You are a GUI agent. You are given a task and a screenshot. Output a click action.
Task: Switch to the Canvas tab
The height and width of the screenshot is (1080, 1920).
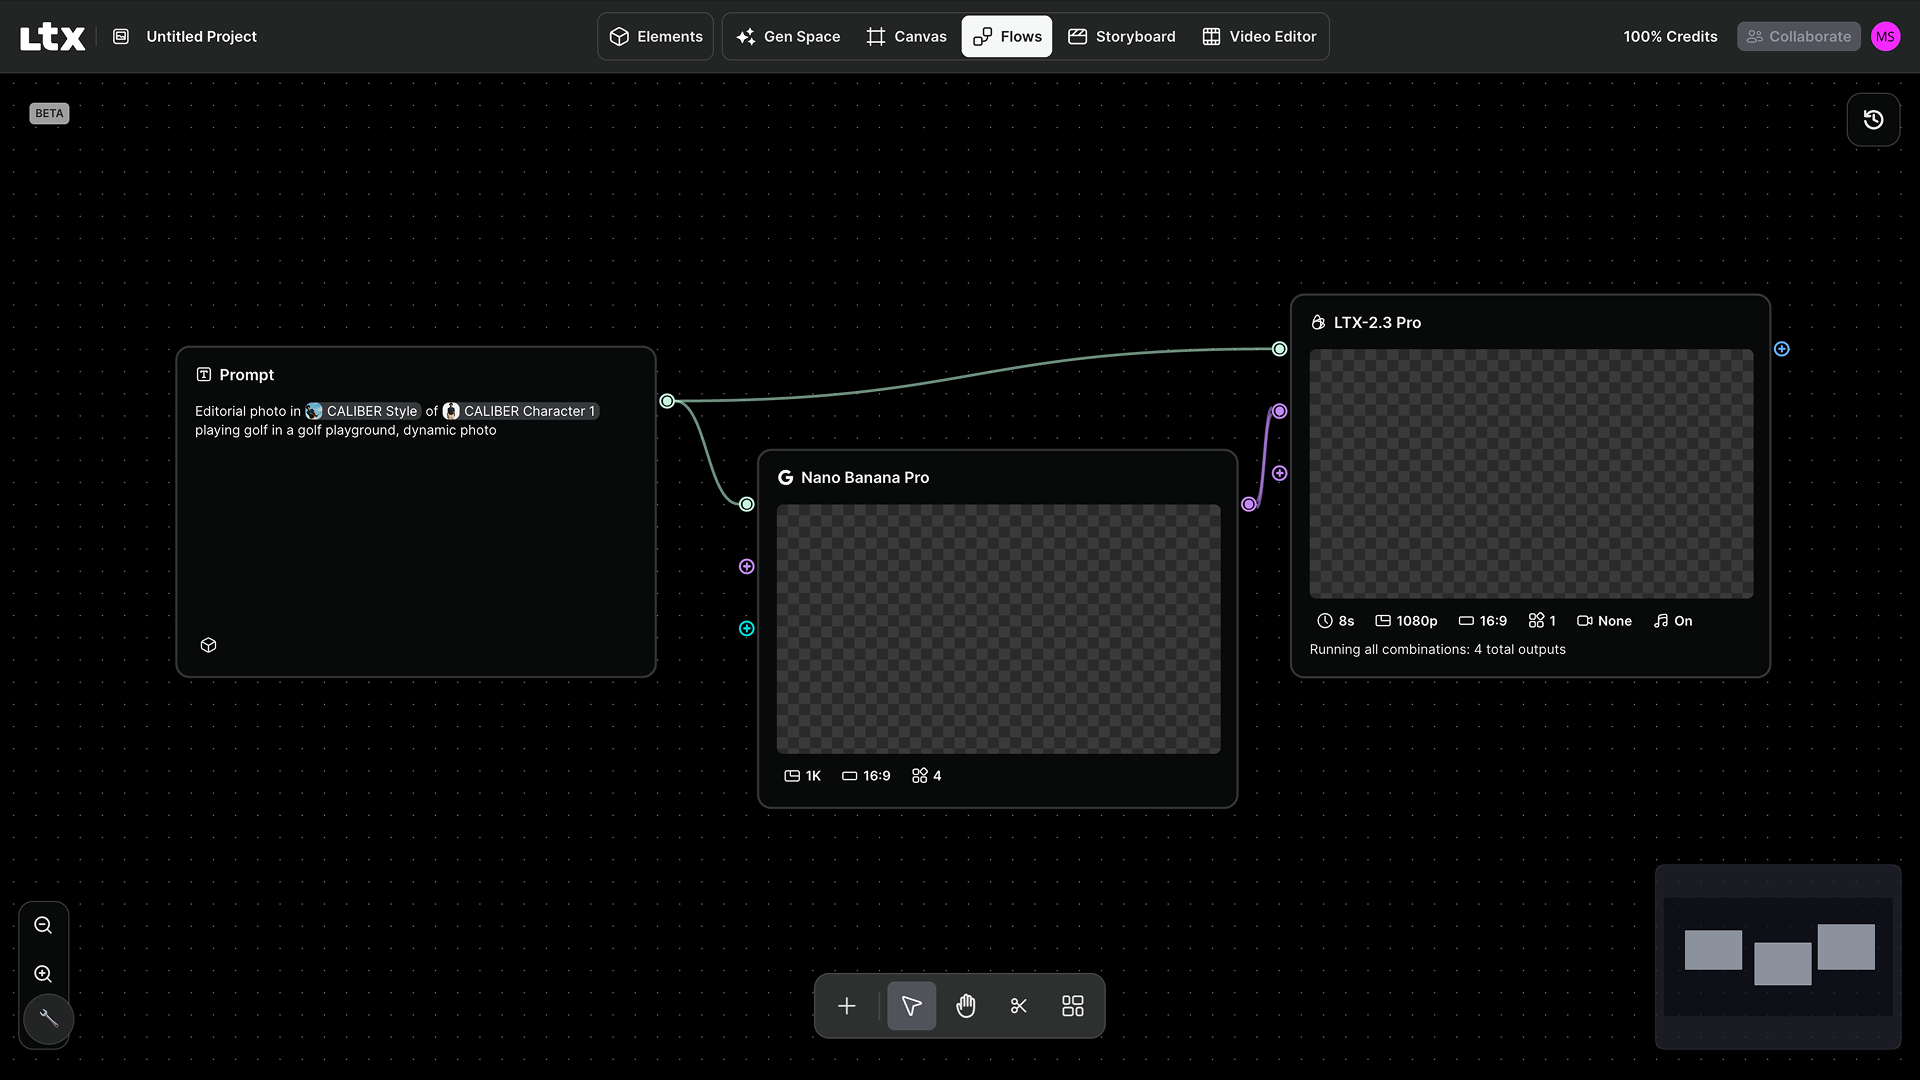[906, 37]
